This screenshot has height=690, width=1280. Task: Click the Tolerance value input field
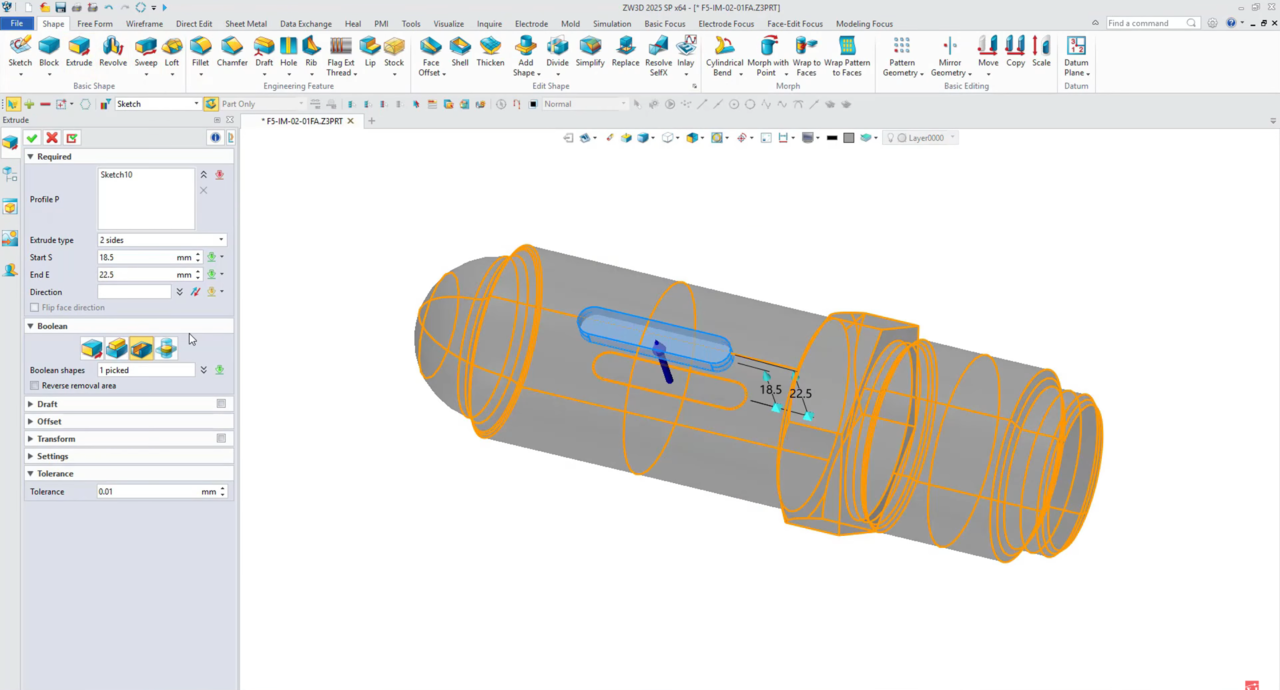(148, 492)
